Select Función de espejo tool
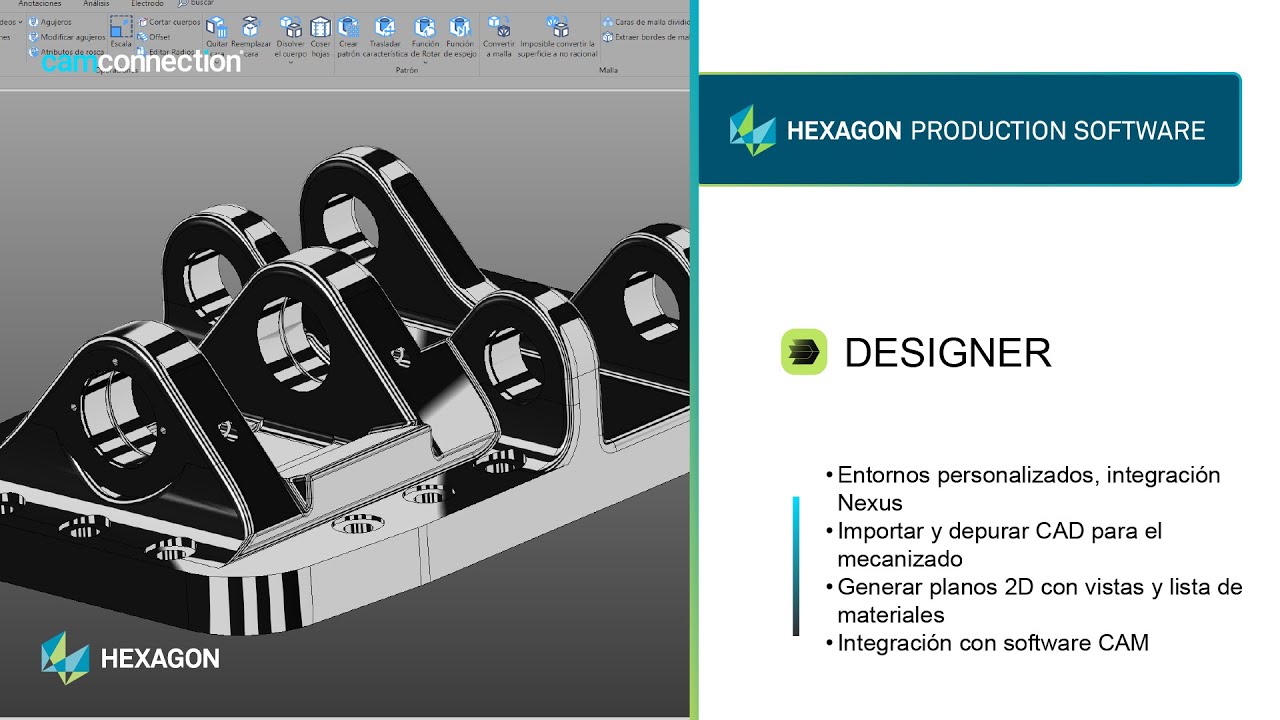The height and width of the screenshot is (720, 1280). 460,37
